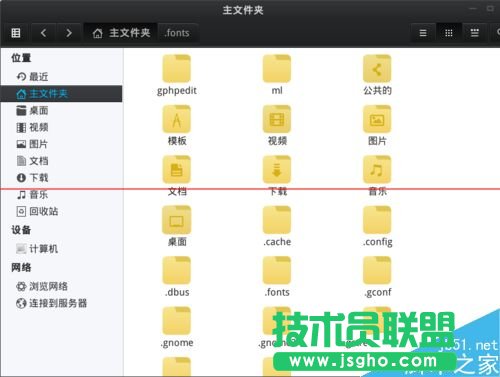
Task: Select the 视频 folder icon in file area
Action: pos(277,119)
